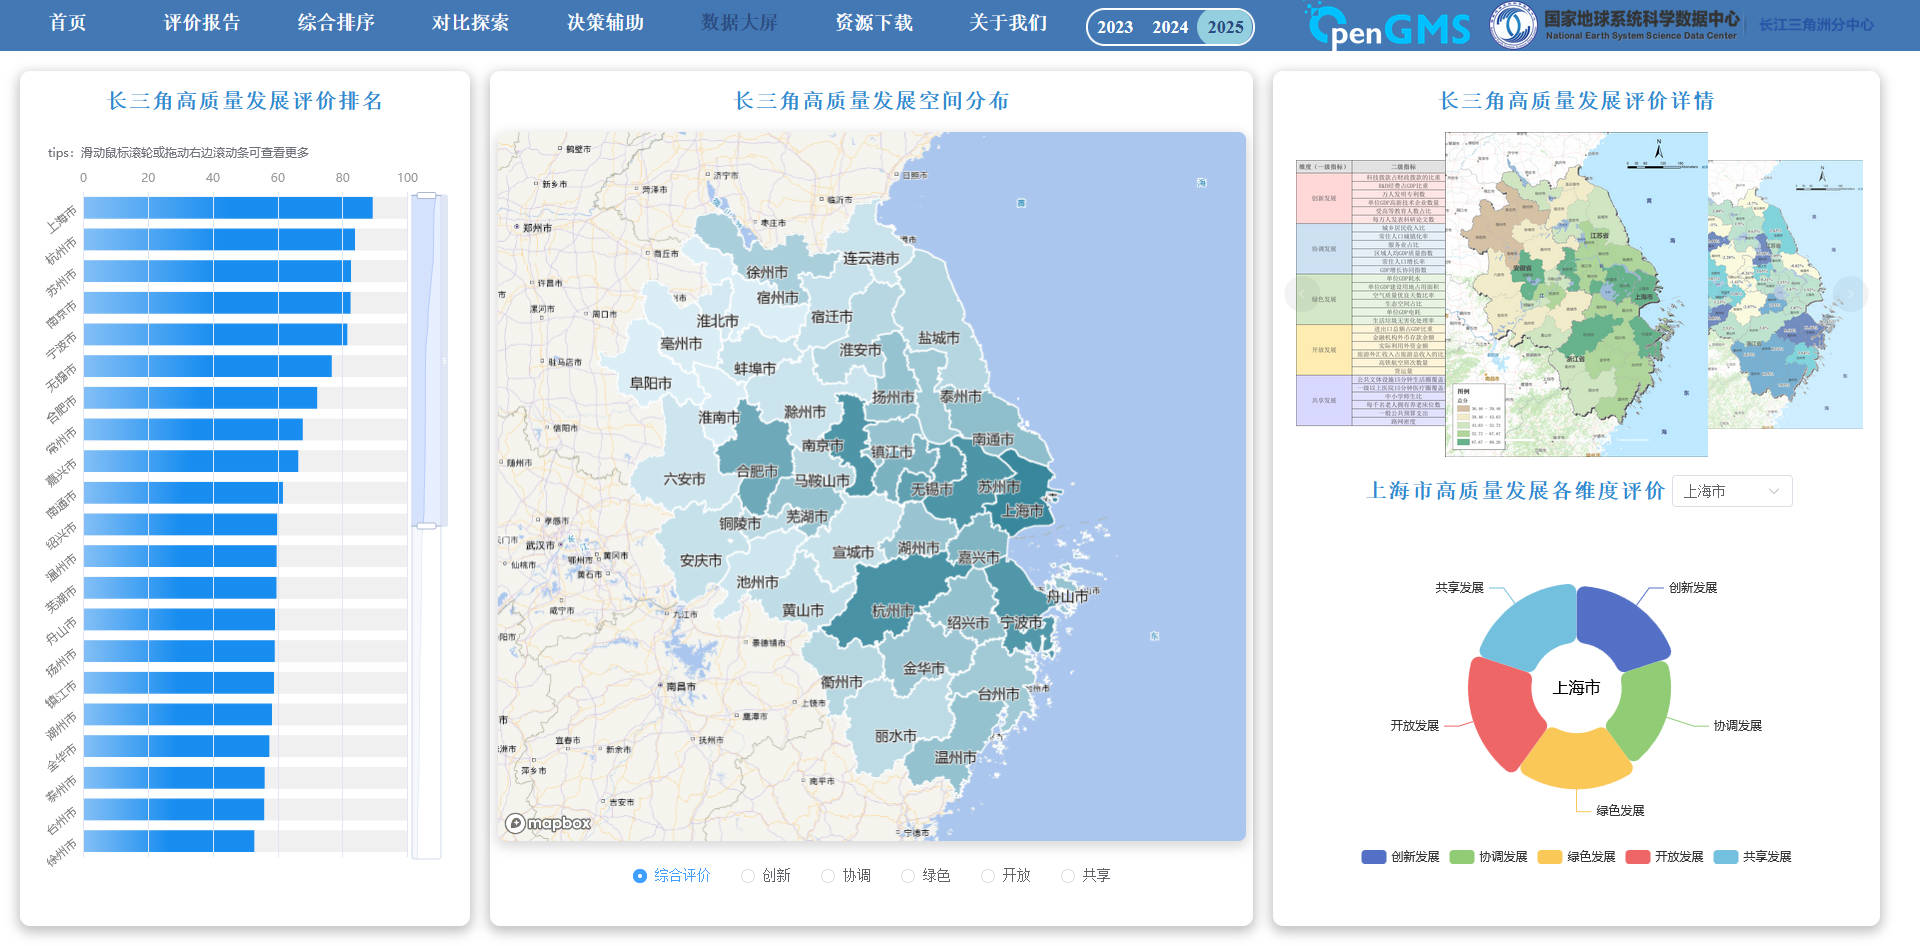Click the 长江三角洲分中心 link
1920x946 pixels.
click(x=1816, y=25)
